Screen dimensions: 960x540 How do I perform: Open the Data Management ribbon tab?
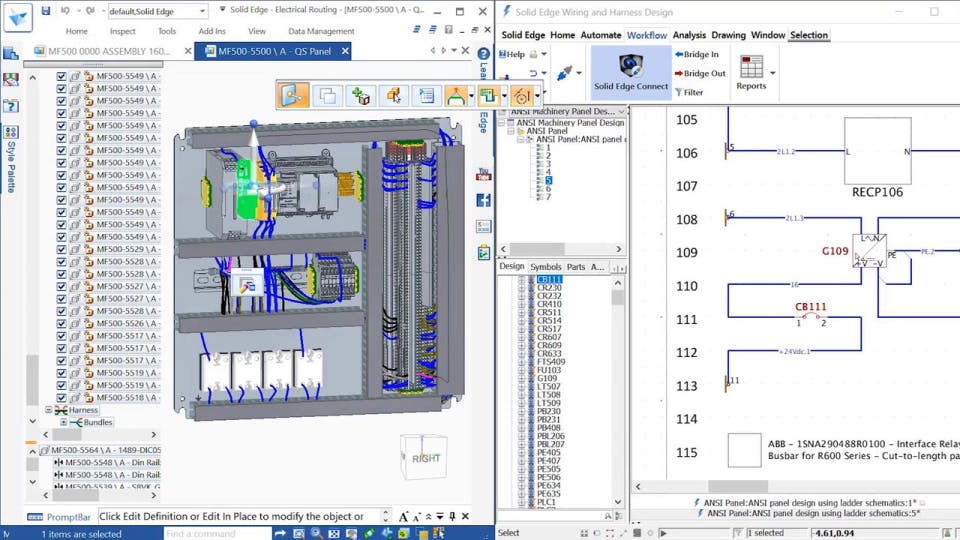pos(321,31)
